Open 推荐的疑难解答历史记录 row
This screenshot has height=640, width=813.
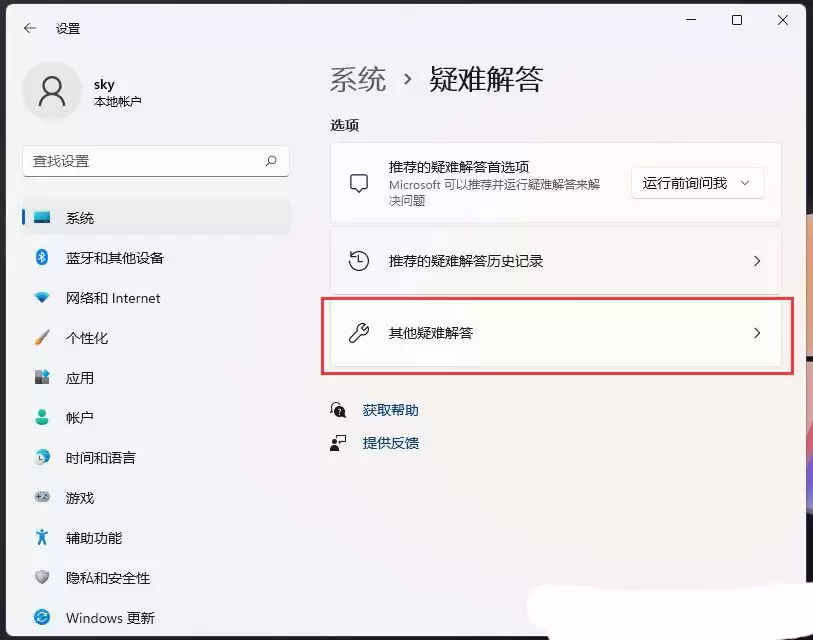pos(556,260)
